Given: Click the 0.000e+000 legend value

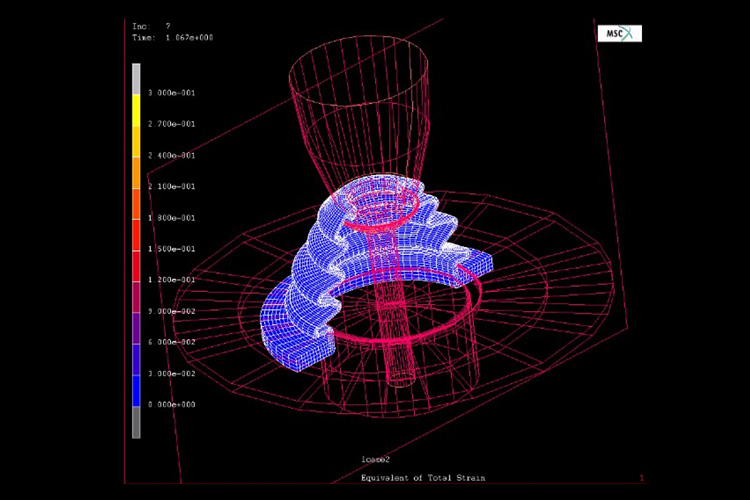Looking at the screenshot, I should tap(171, 405).
